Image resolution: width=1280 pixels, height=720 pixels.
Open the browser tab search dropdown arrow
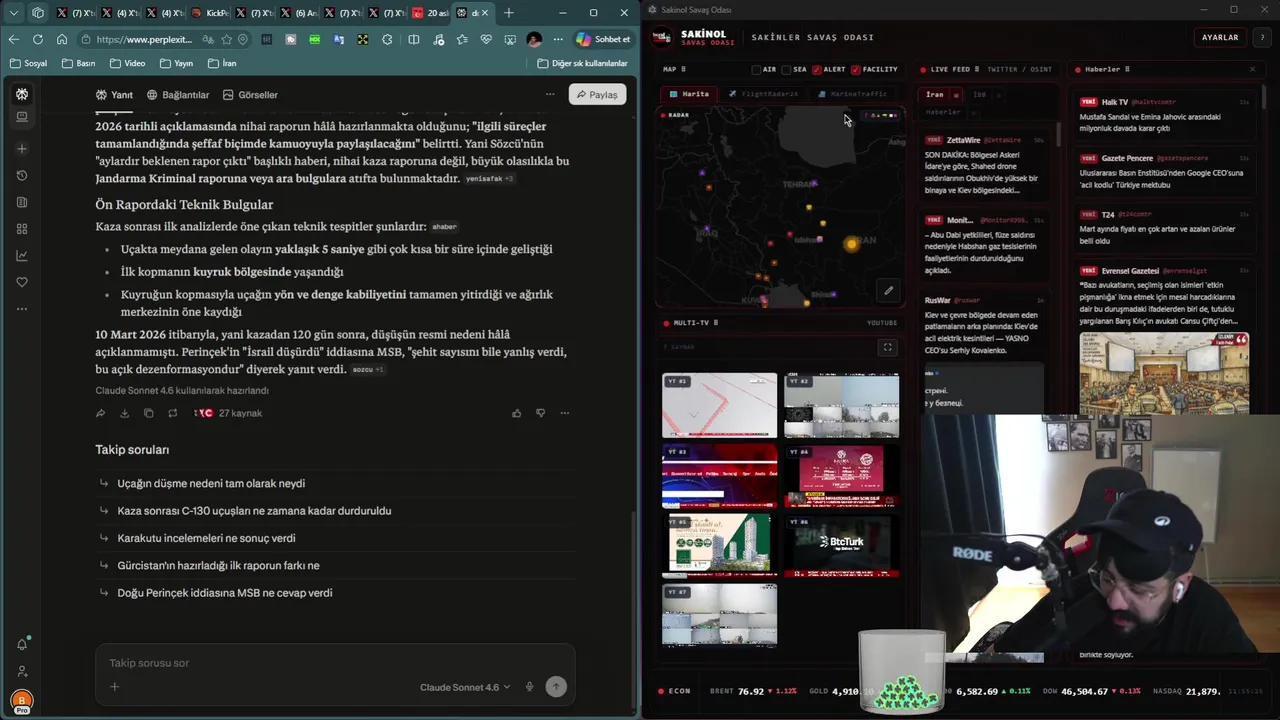14,13
